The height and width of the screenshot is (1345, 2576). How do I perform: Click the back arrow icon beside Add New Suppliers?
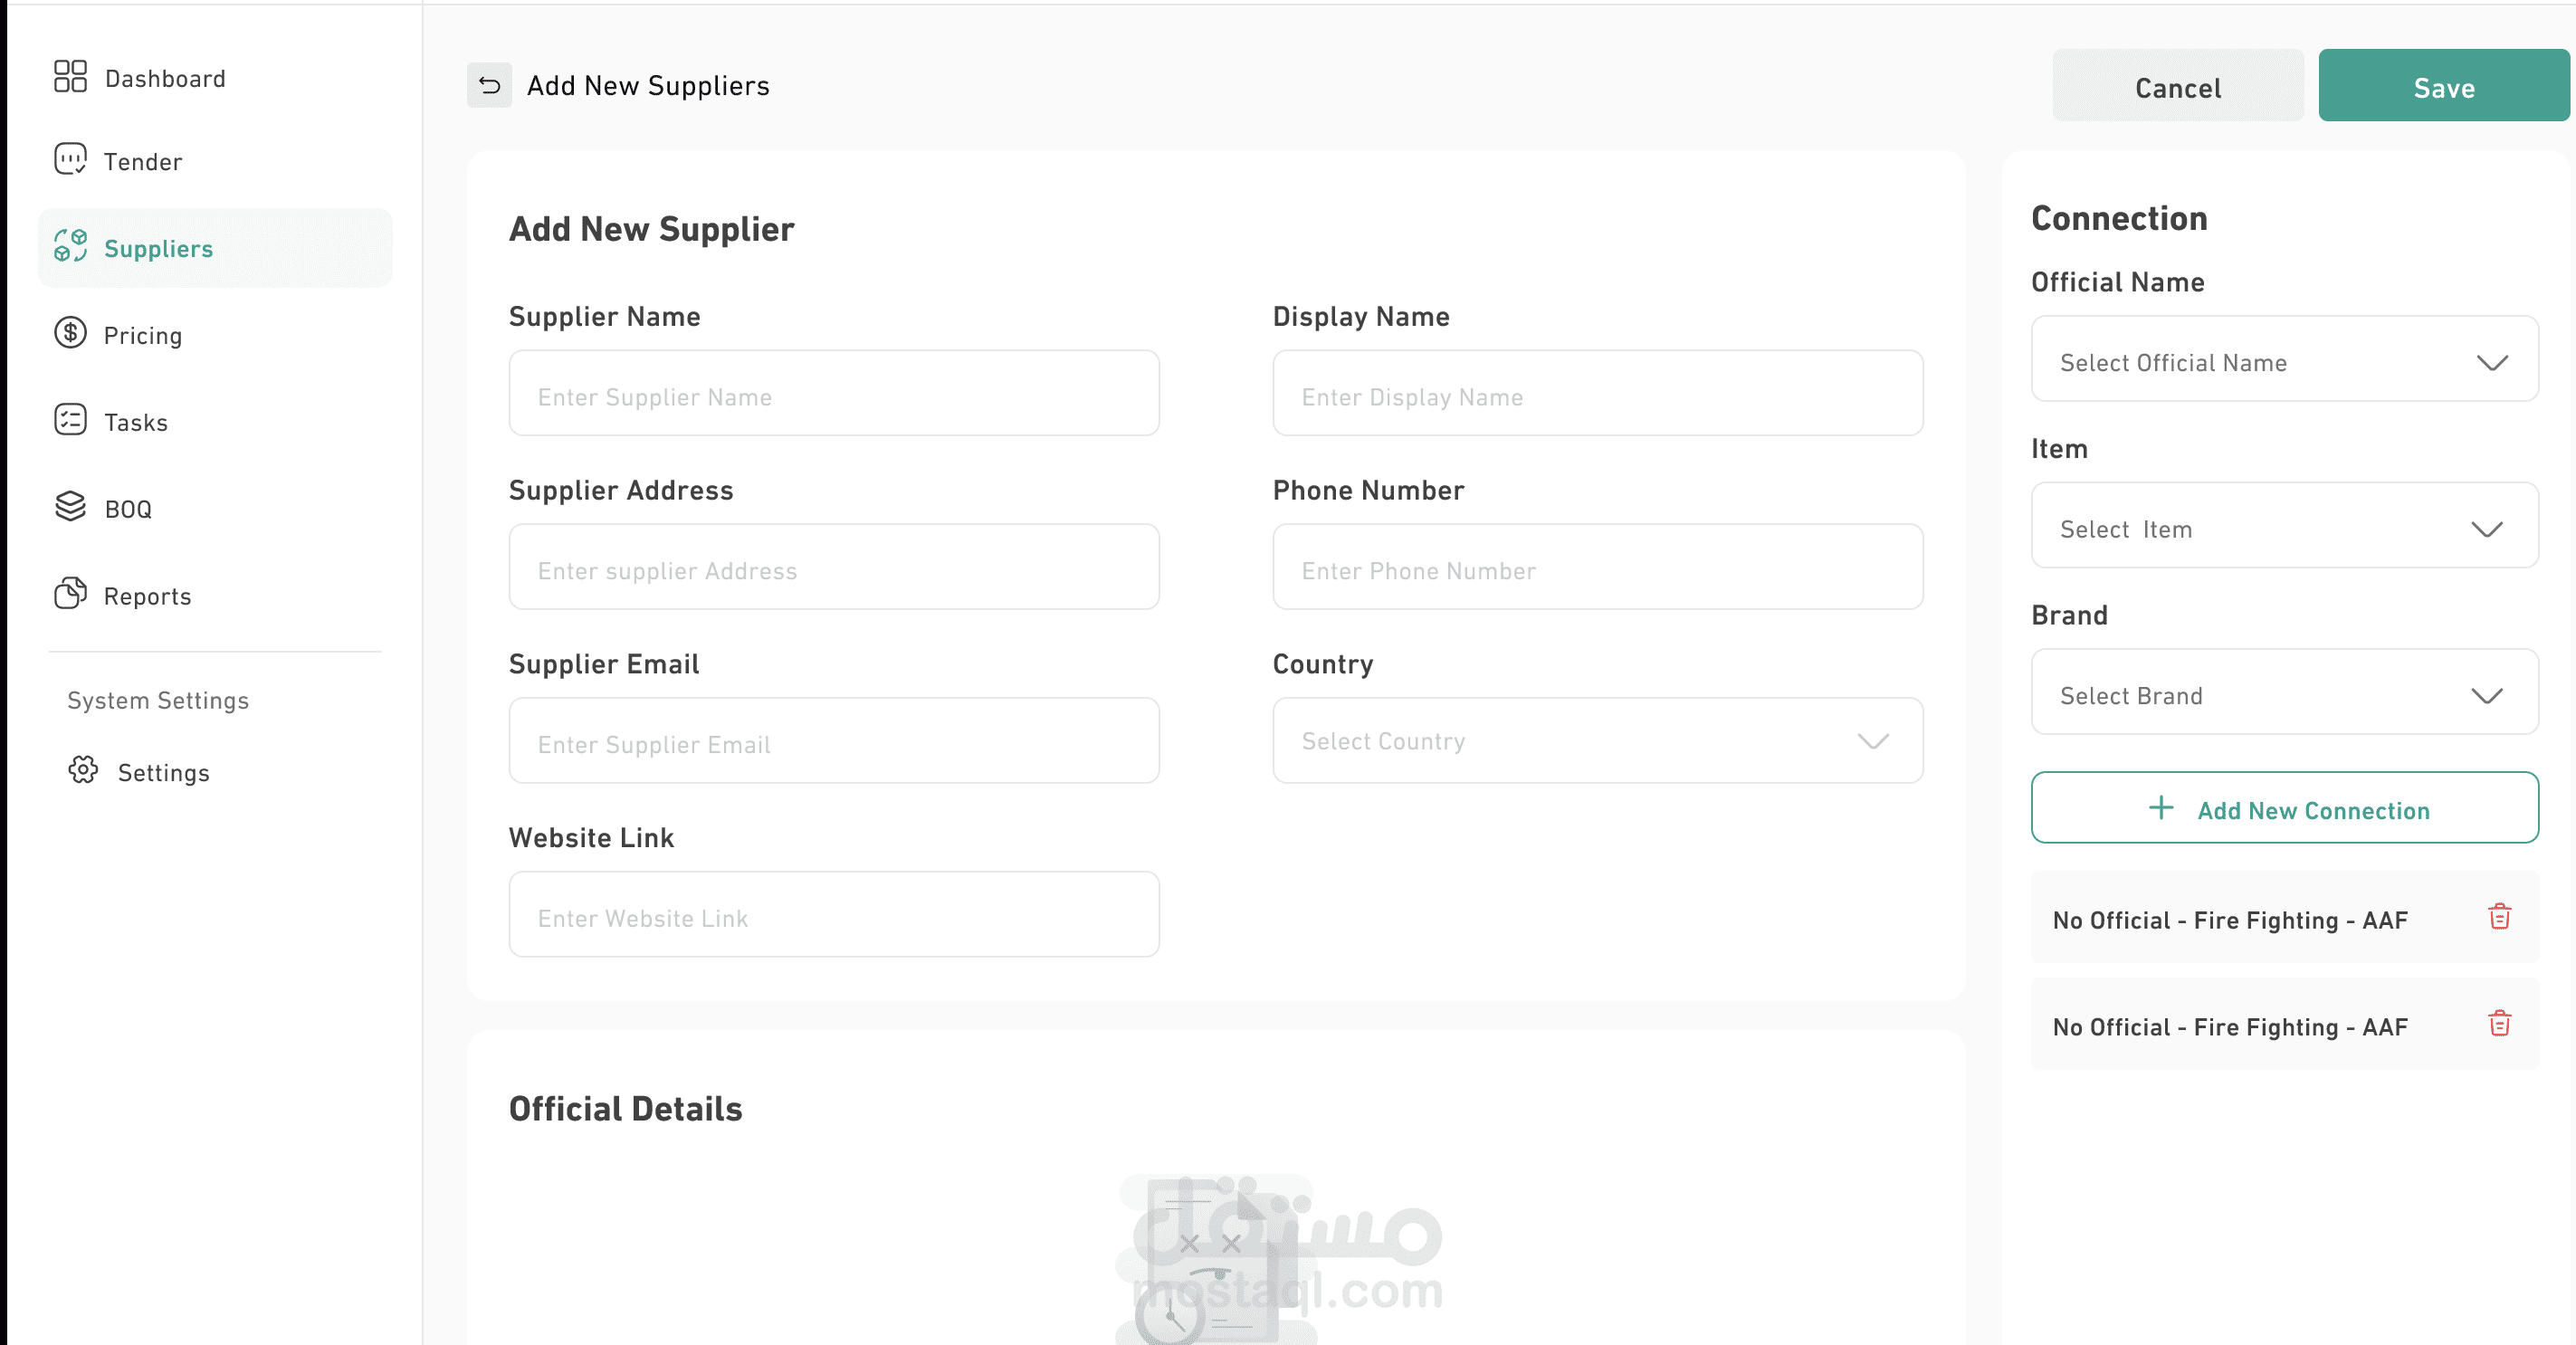pos(489,86)
